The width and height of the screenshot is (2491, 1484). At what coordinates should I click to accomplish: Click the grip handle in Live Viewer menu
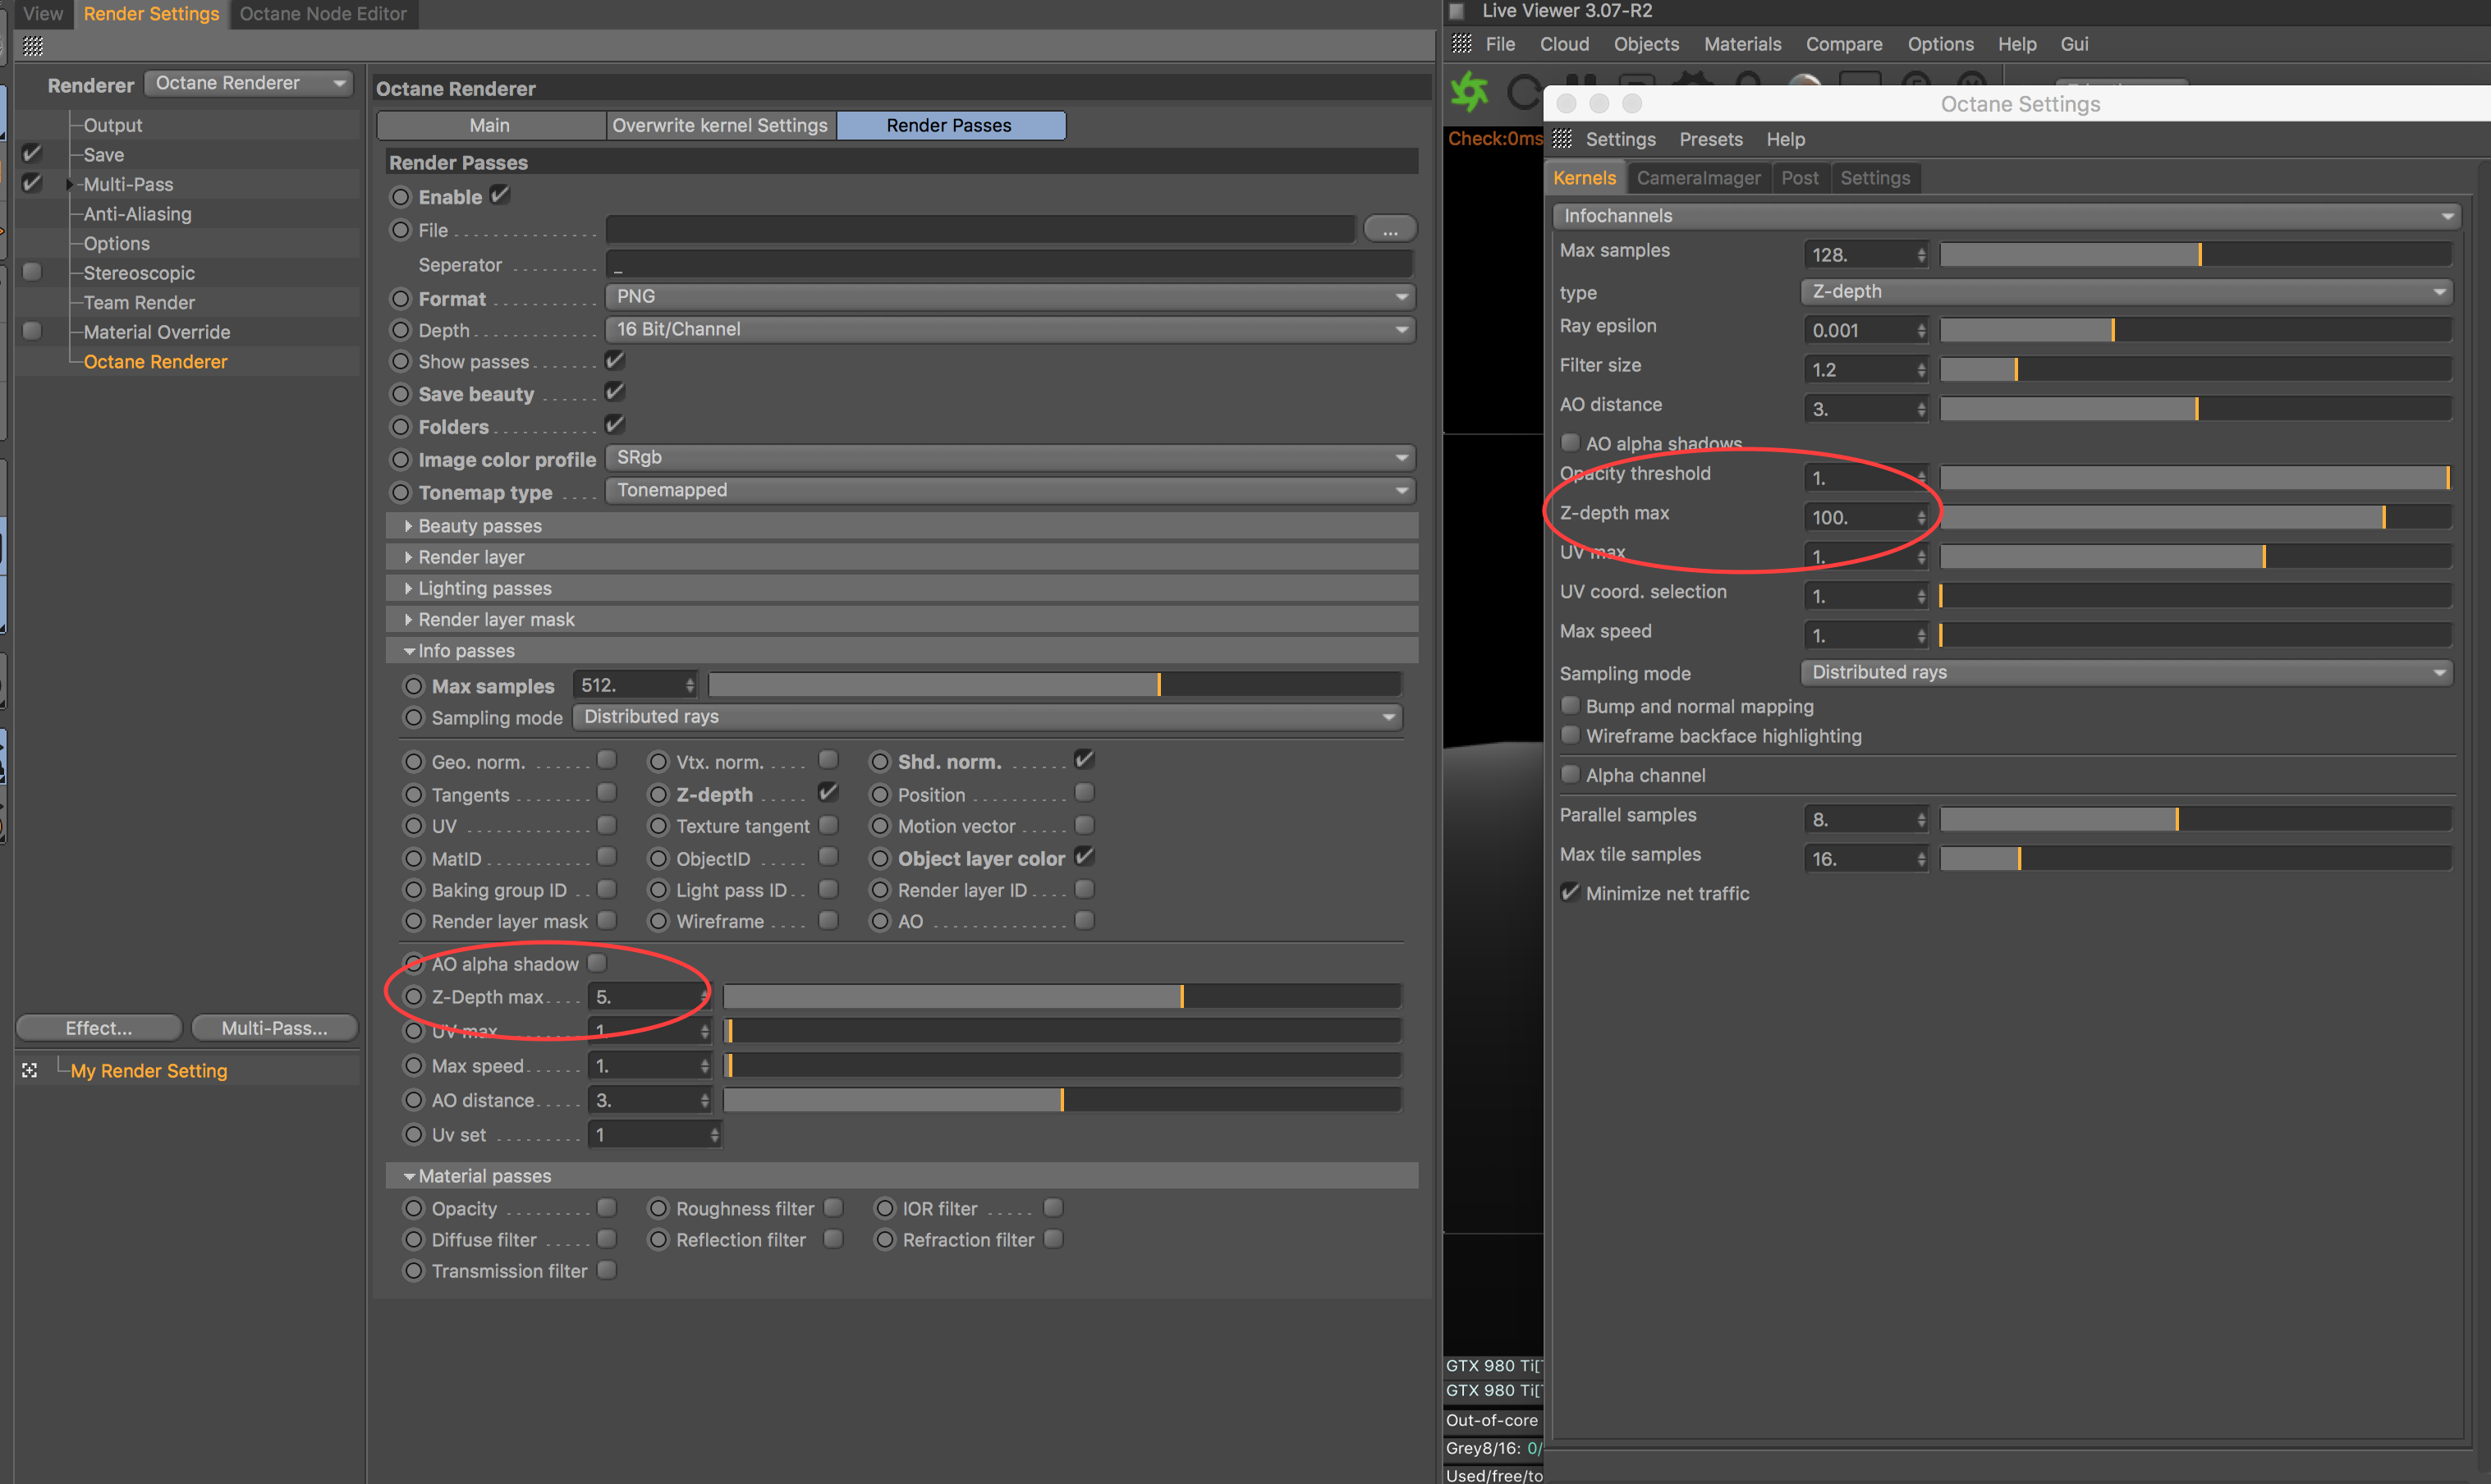tap(1461, 44)
